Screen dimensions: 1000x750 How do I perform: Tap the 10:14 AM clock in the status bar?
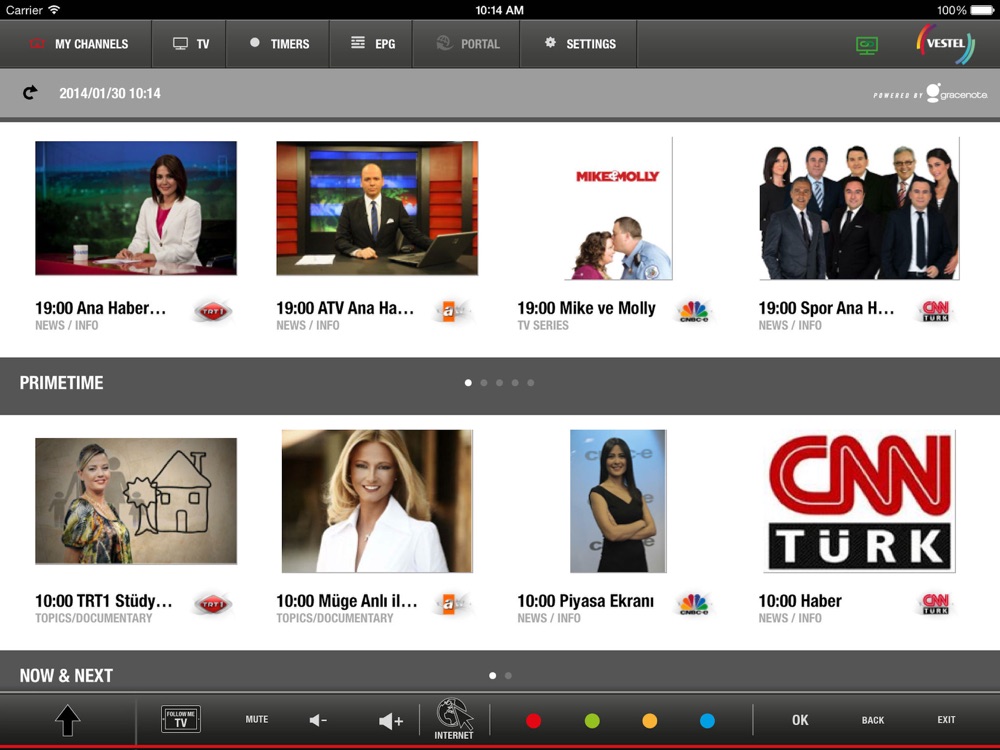click(x=499, y=10)
